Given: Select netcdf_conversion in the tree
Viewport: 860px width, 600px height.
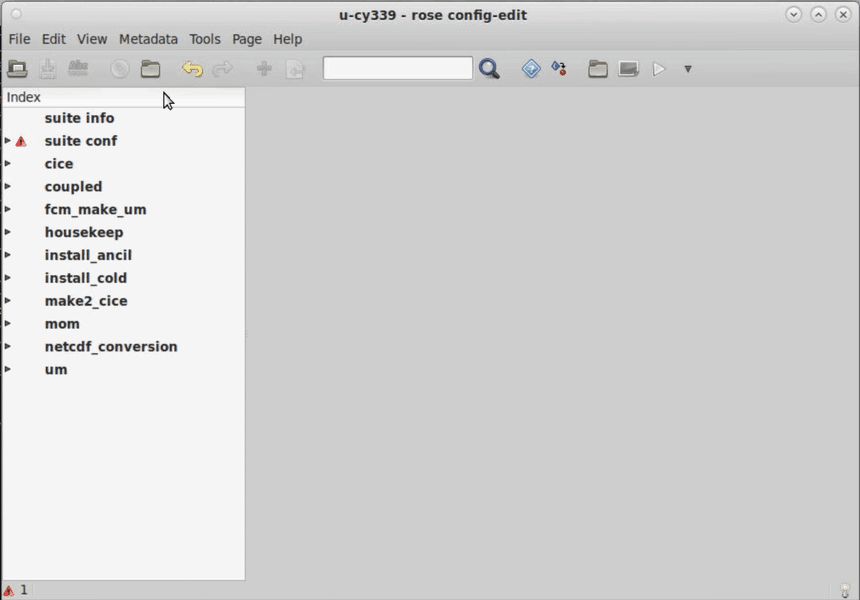Looking at the screenshot, I should tap(110, 347).
